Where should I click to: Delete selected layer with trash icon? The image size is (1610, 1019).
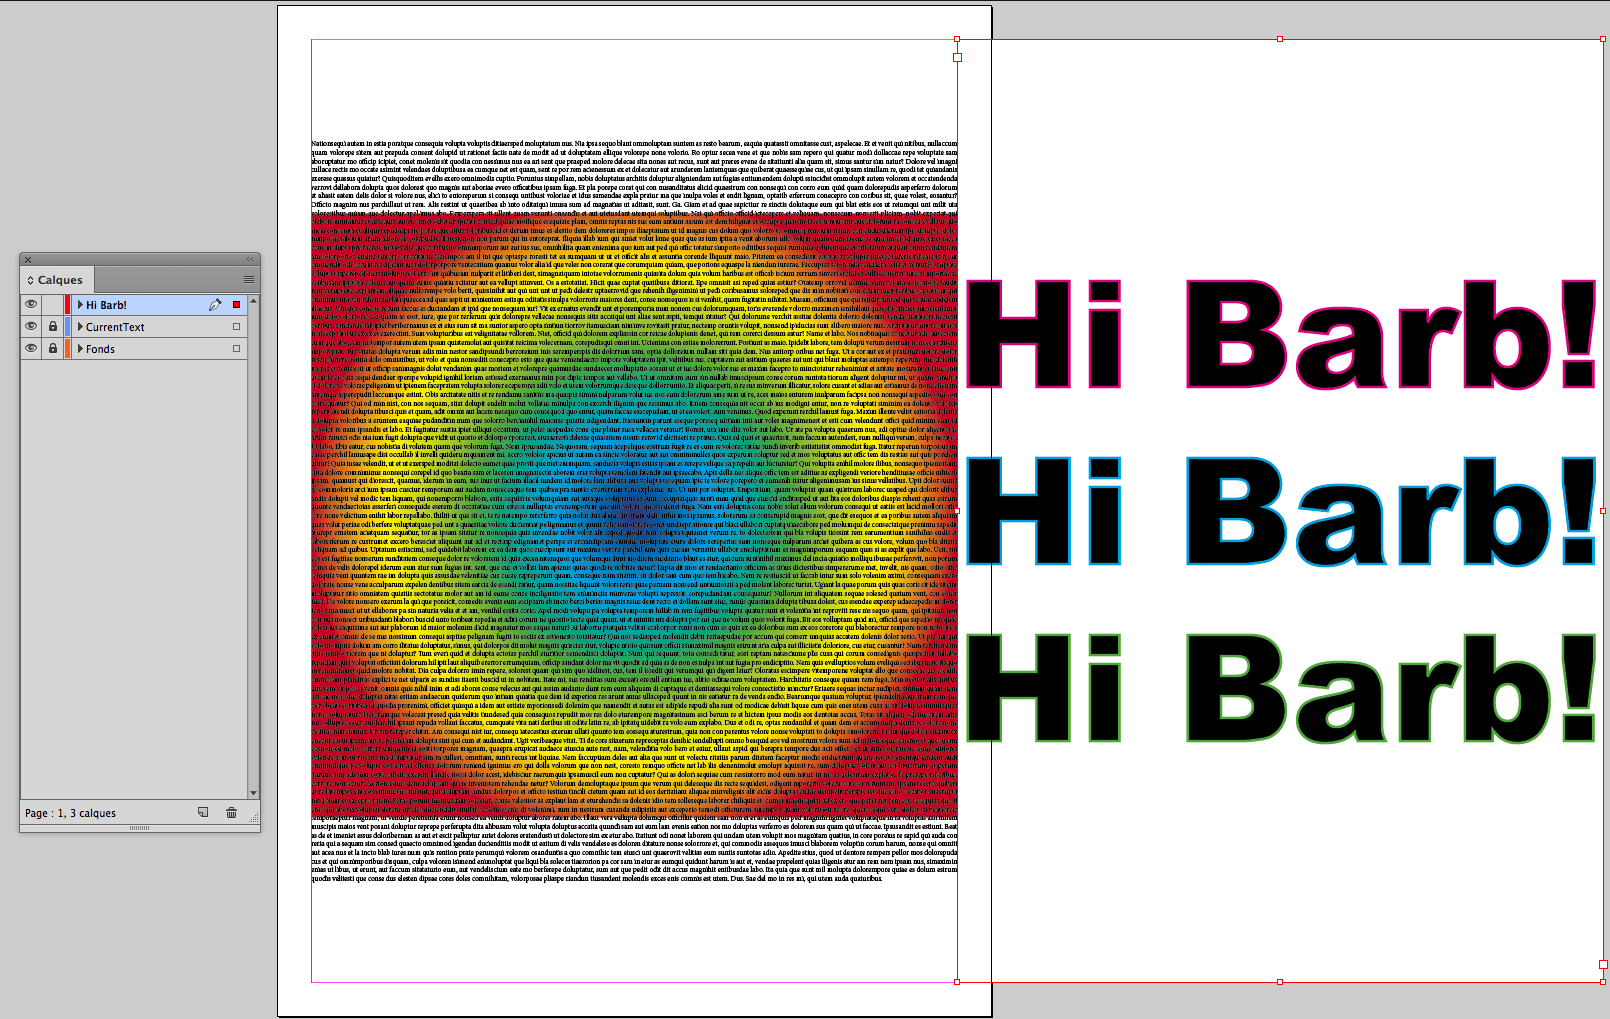(x=231, y=812)
